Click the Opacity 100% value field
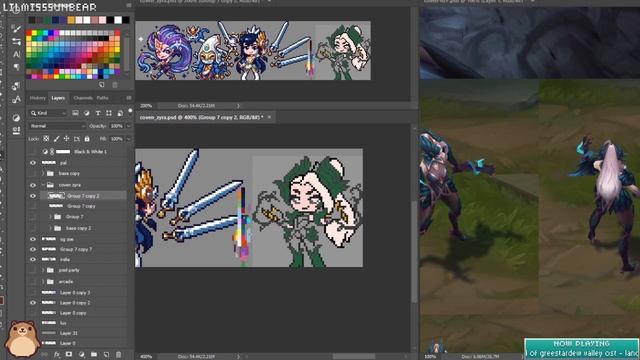Viewport: 640px width, 360px height. click(x=117, y=126)
